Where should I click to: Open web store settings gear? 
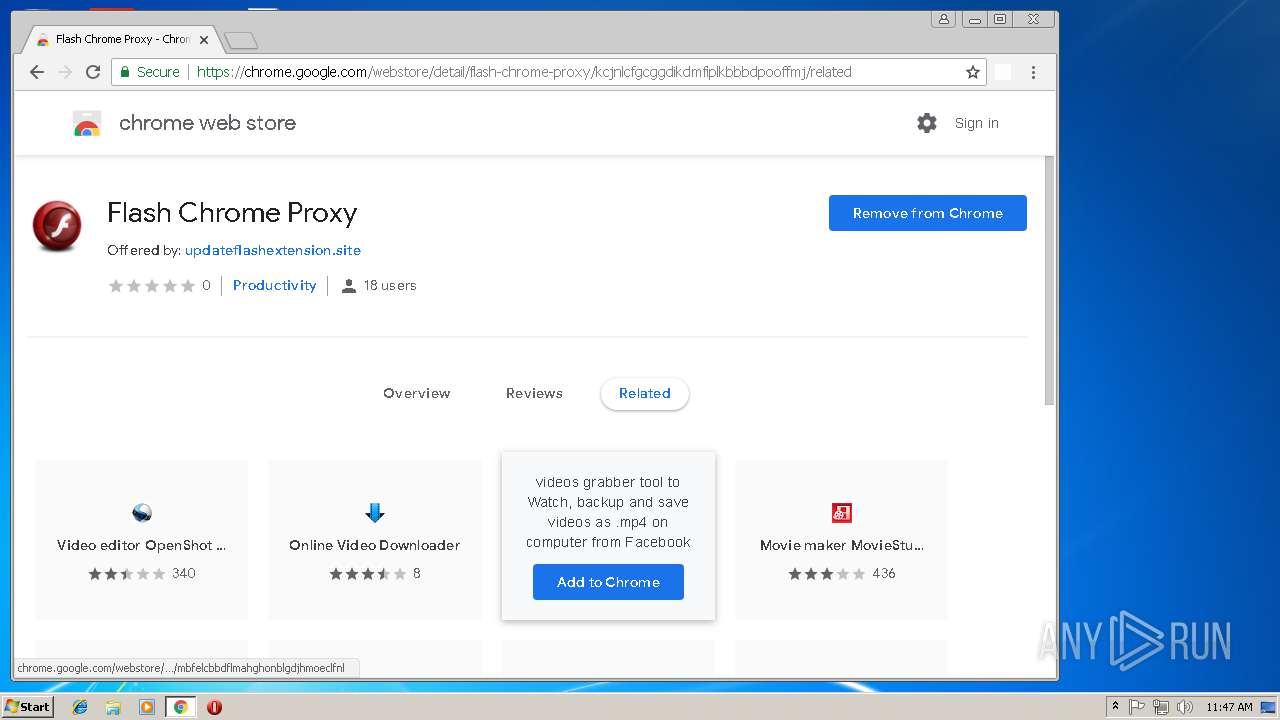[x=927, y=123]
